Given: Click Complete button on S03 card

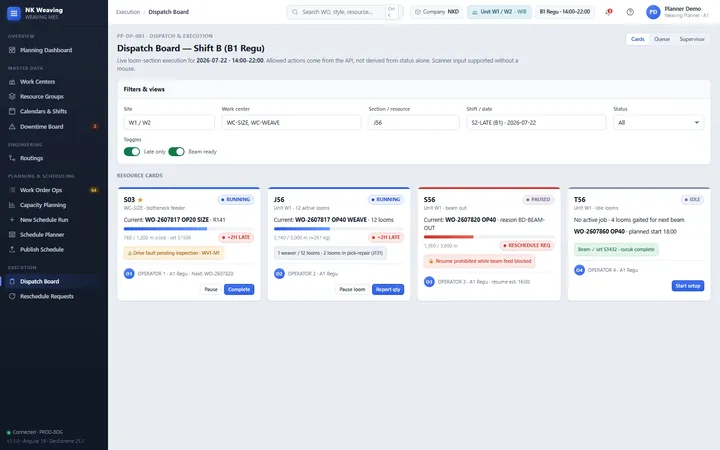Looking at the screenshot, I should coord(239,289).
